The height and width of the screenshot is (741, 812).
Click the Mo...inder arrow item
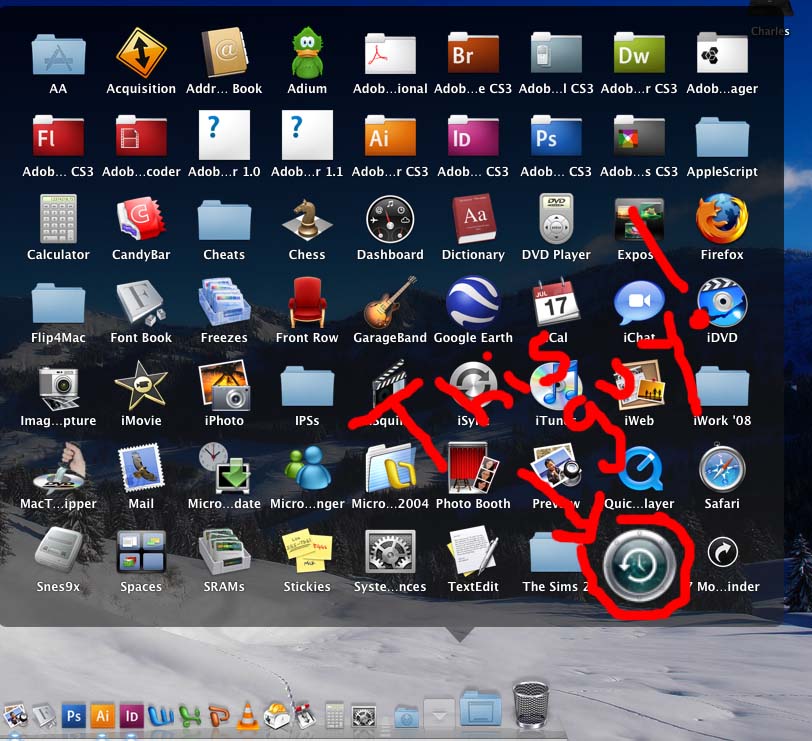coord(722,553)
